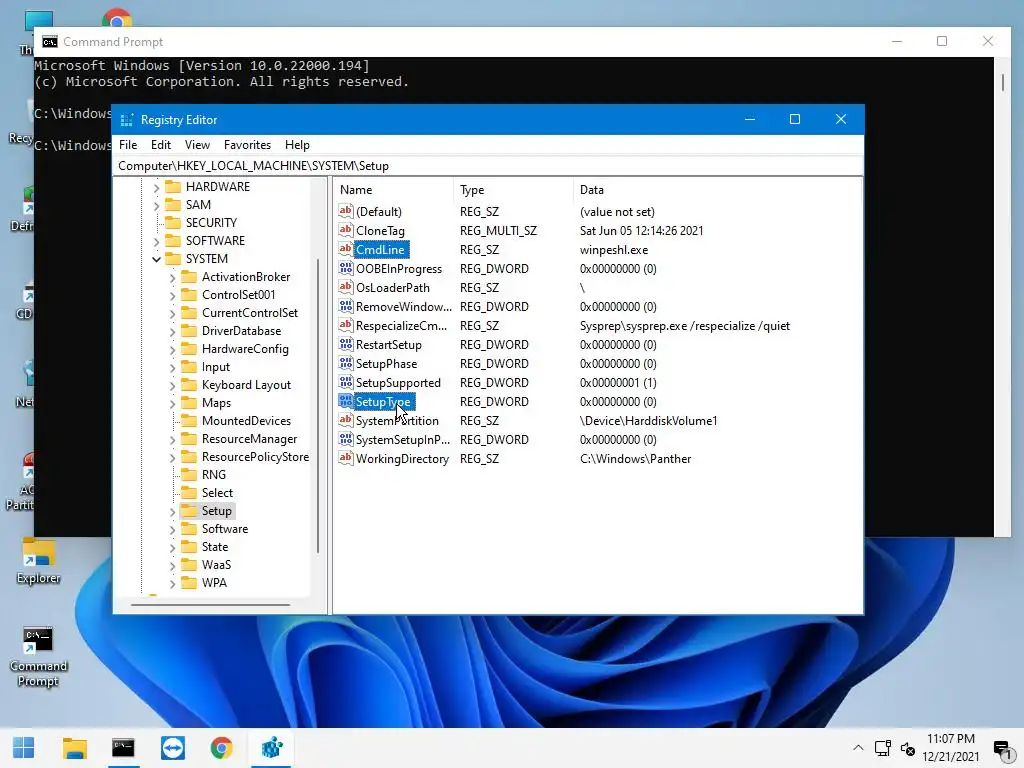Expand the SOFTWARE key under HKEY_LOCAL_MACHINE
This screenshot has height=768, width=1024.
156,242
